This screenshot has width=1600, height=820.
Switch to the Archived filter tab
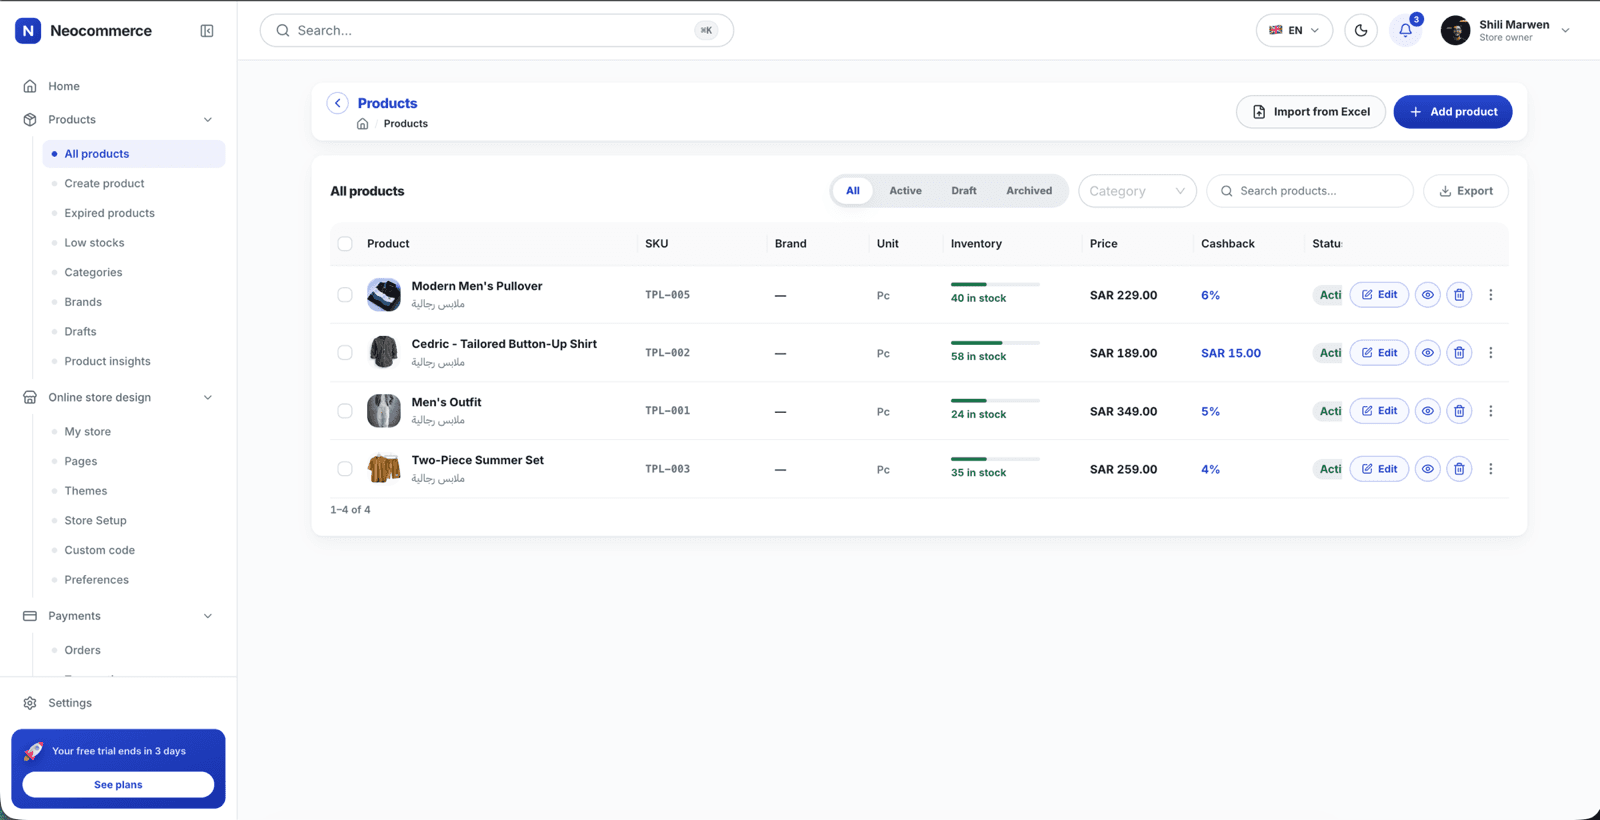click(1029, 191)
